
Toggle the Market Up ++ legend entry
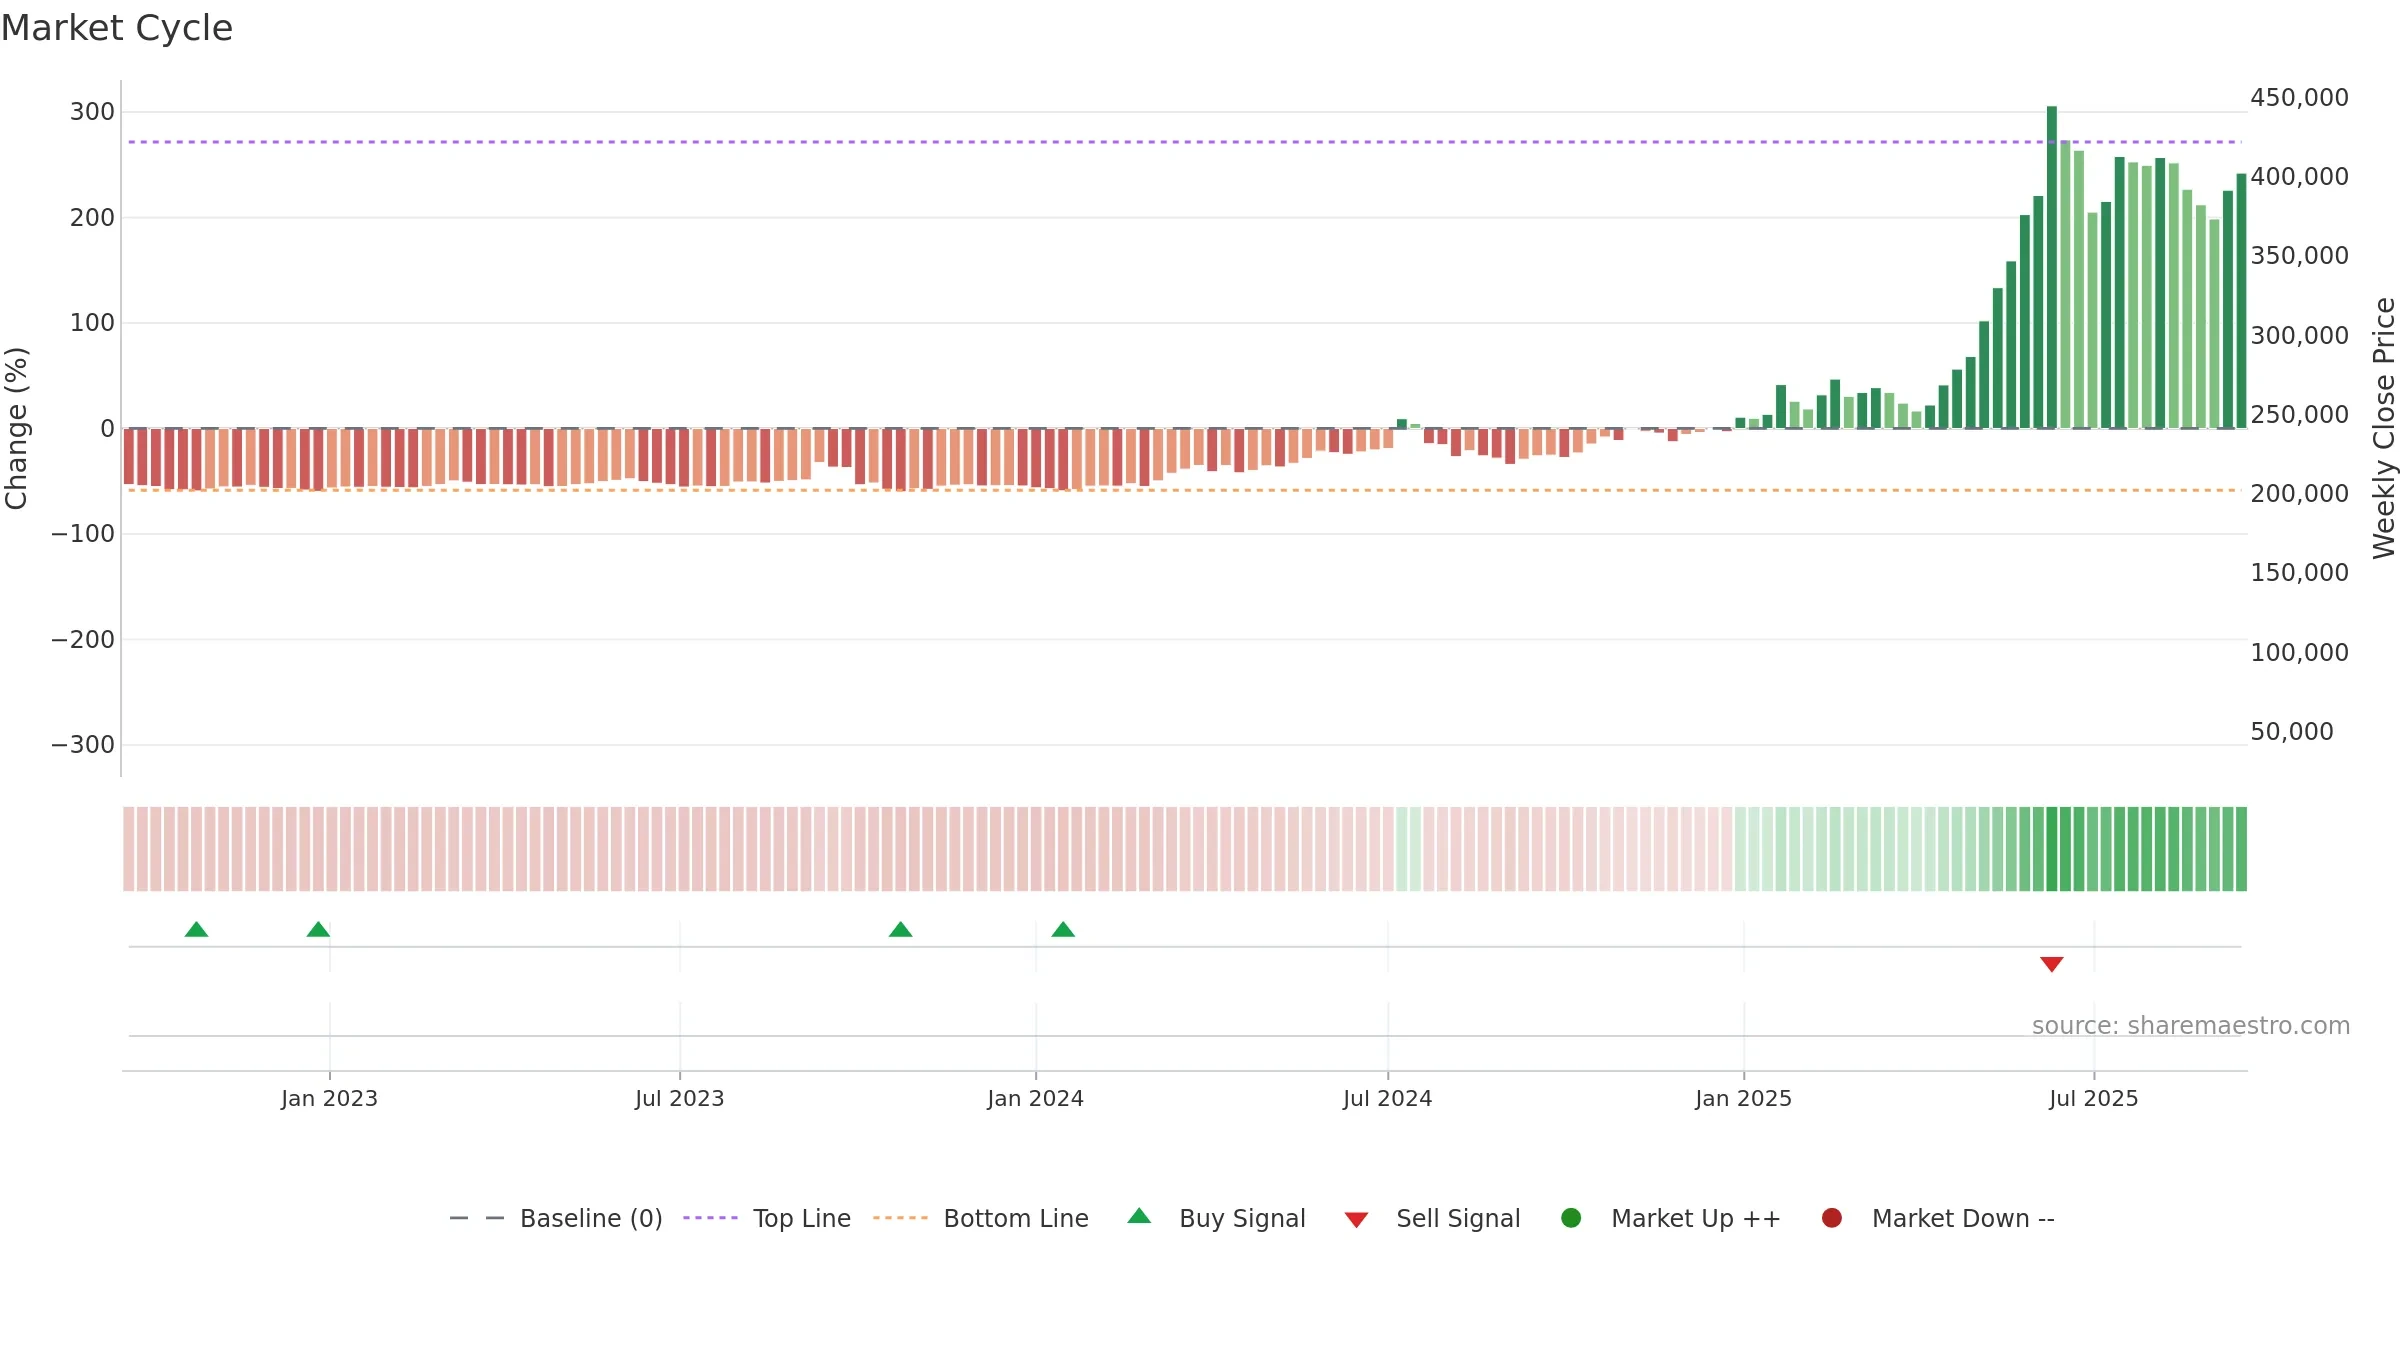1671,1218
